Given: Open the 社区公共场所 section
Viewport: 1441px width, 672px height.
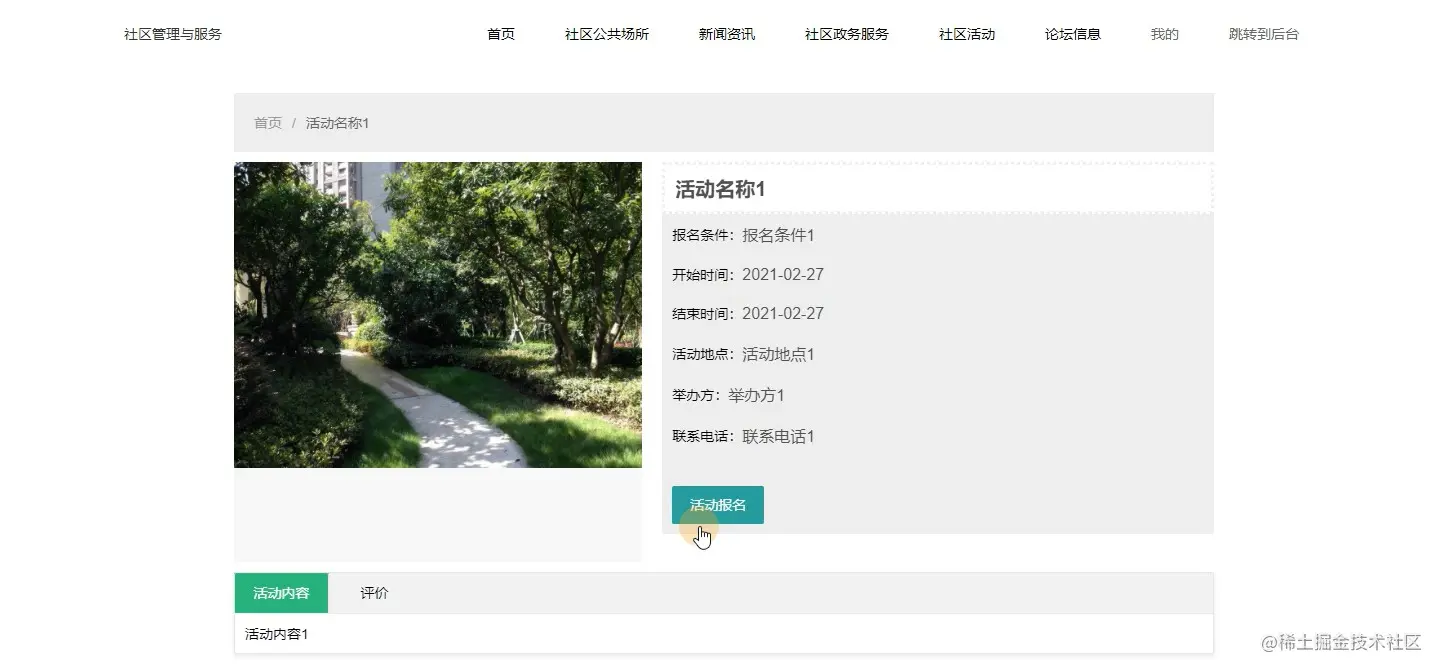Looking at the screenshot, I should (607, 33).
